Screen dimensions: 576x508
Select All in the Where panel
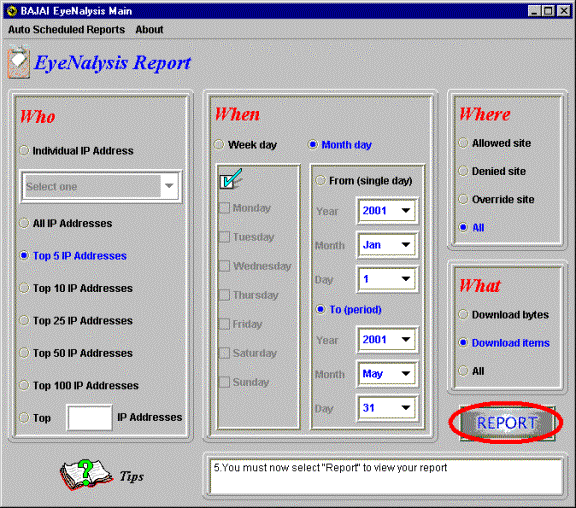463,227
